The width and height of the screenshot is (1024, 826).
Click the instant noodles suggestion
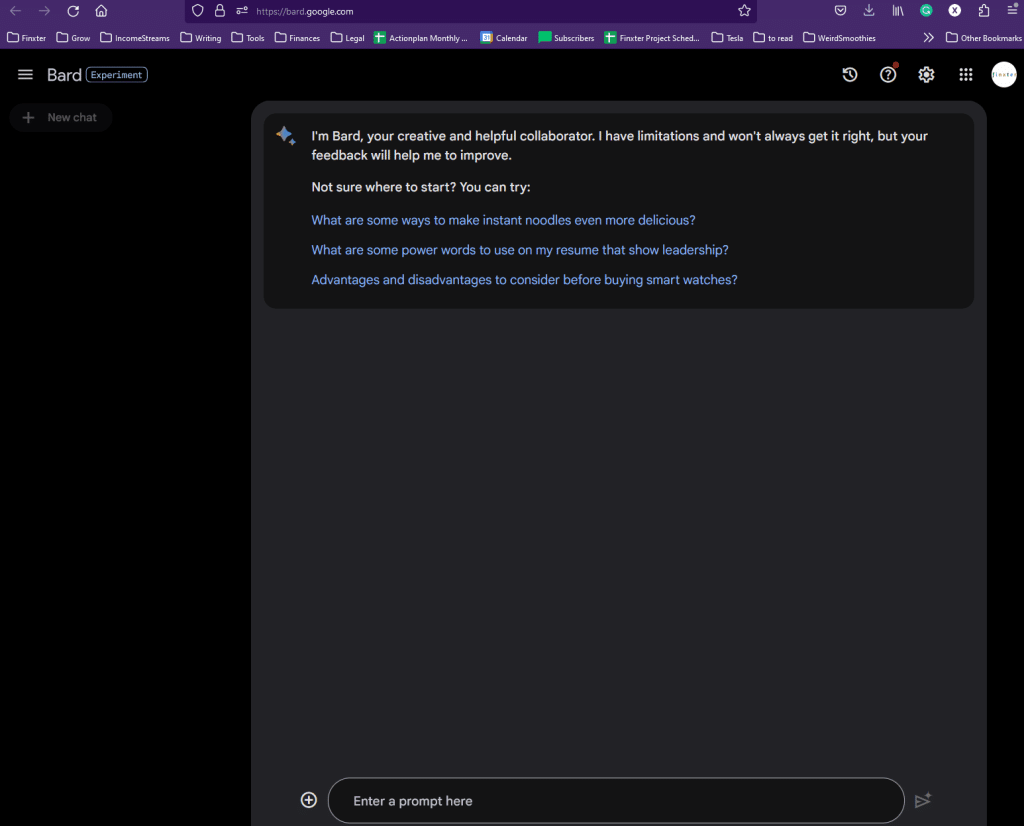[x=503, y=220]
